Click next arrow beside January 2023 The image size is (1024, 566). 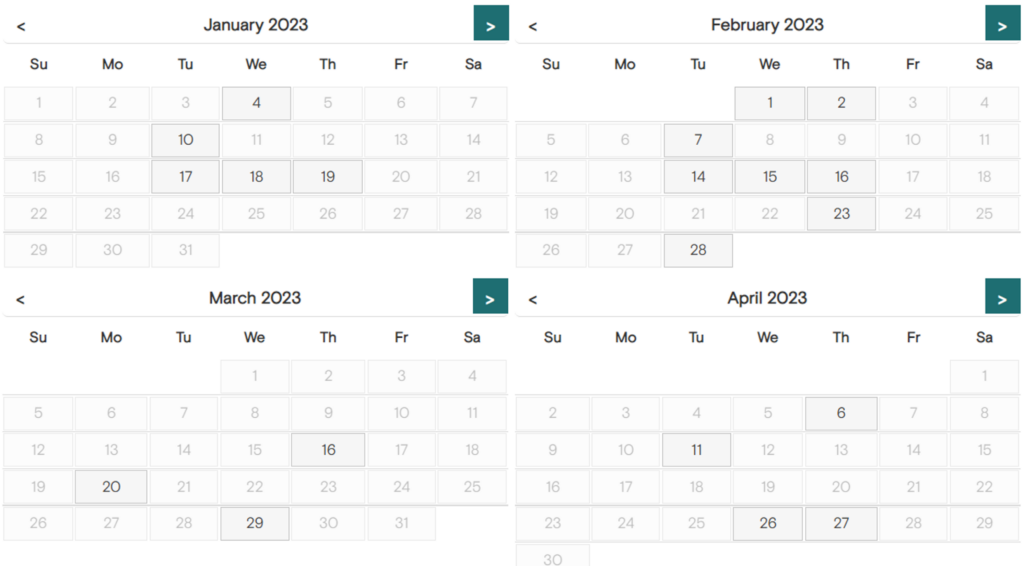click(491, 23)
